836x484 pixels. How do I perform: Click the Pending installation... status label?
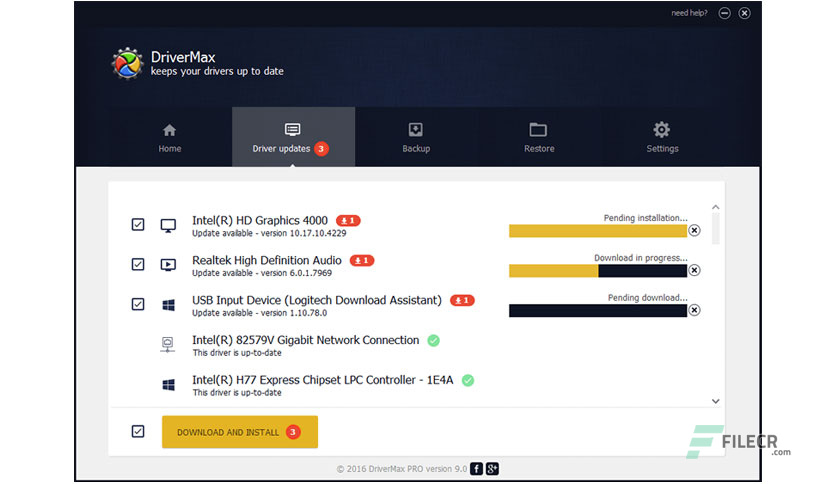tap(646, 218)
